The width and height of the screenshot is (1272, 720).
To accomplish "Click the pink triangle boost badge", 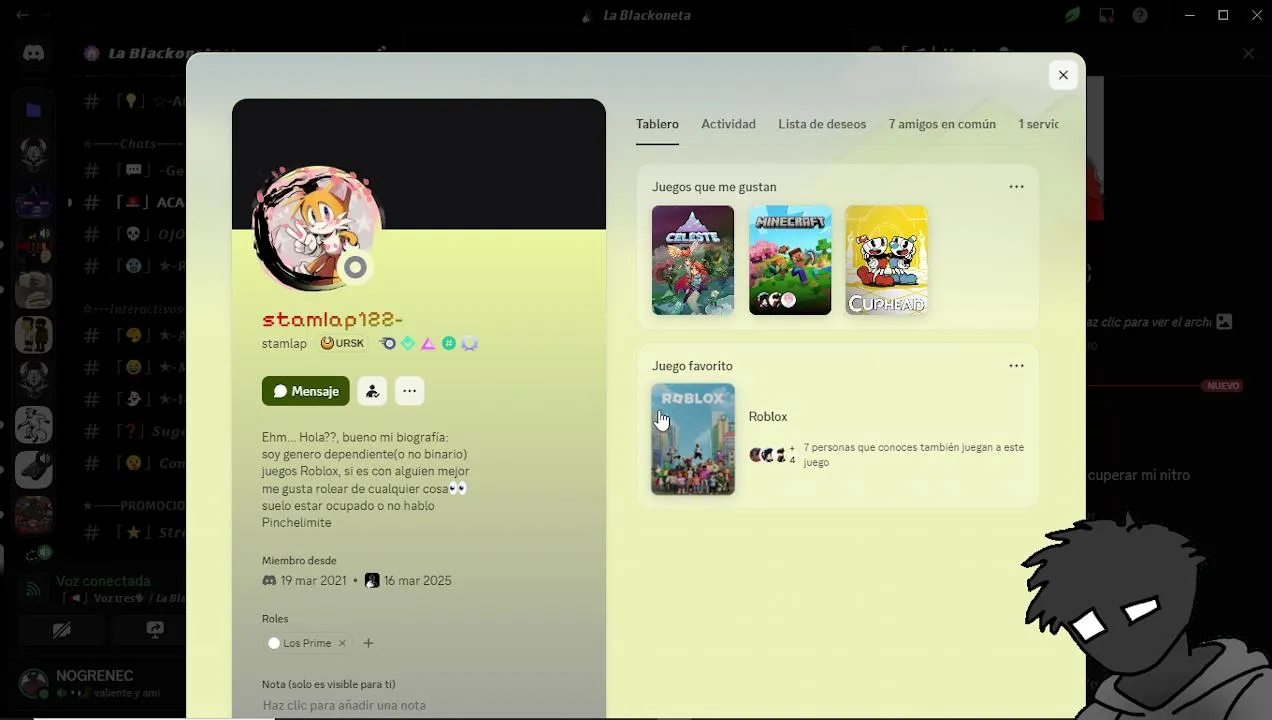I will tap(428, 343).
